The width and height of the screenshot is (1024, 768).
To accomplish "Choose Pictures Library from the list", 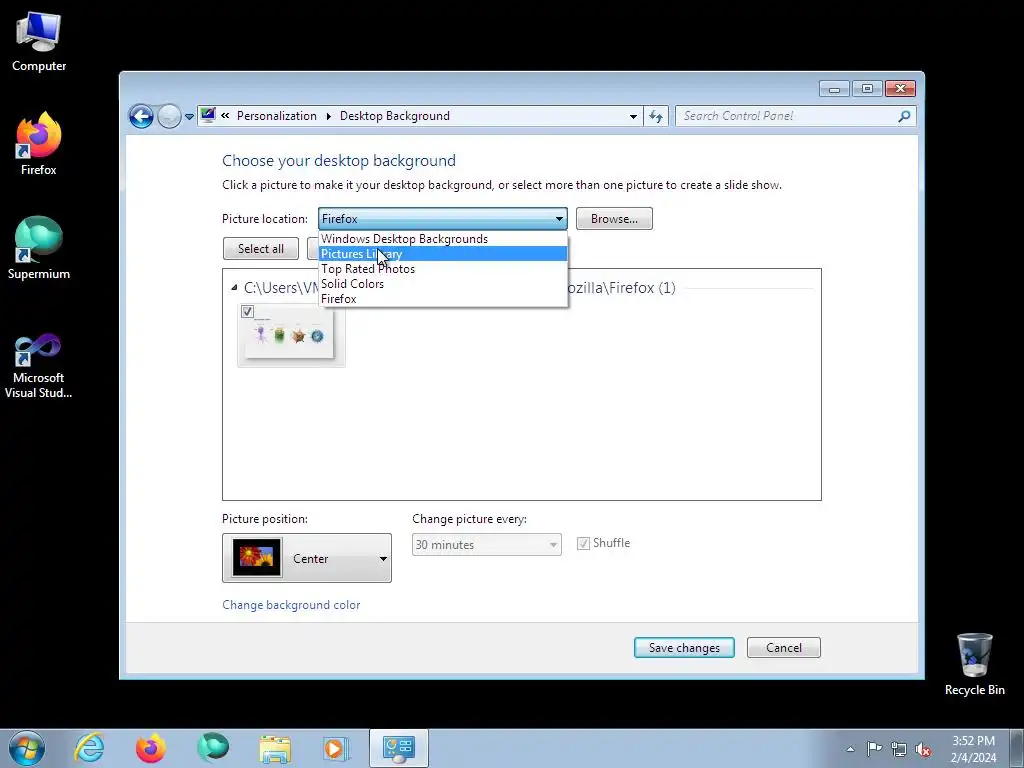I will coord(443,254).
